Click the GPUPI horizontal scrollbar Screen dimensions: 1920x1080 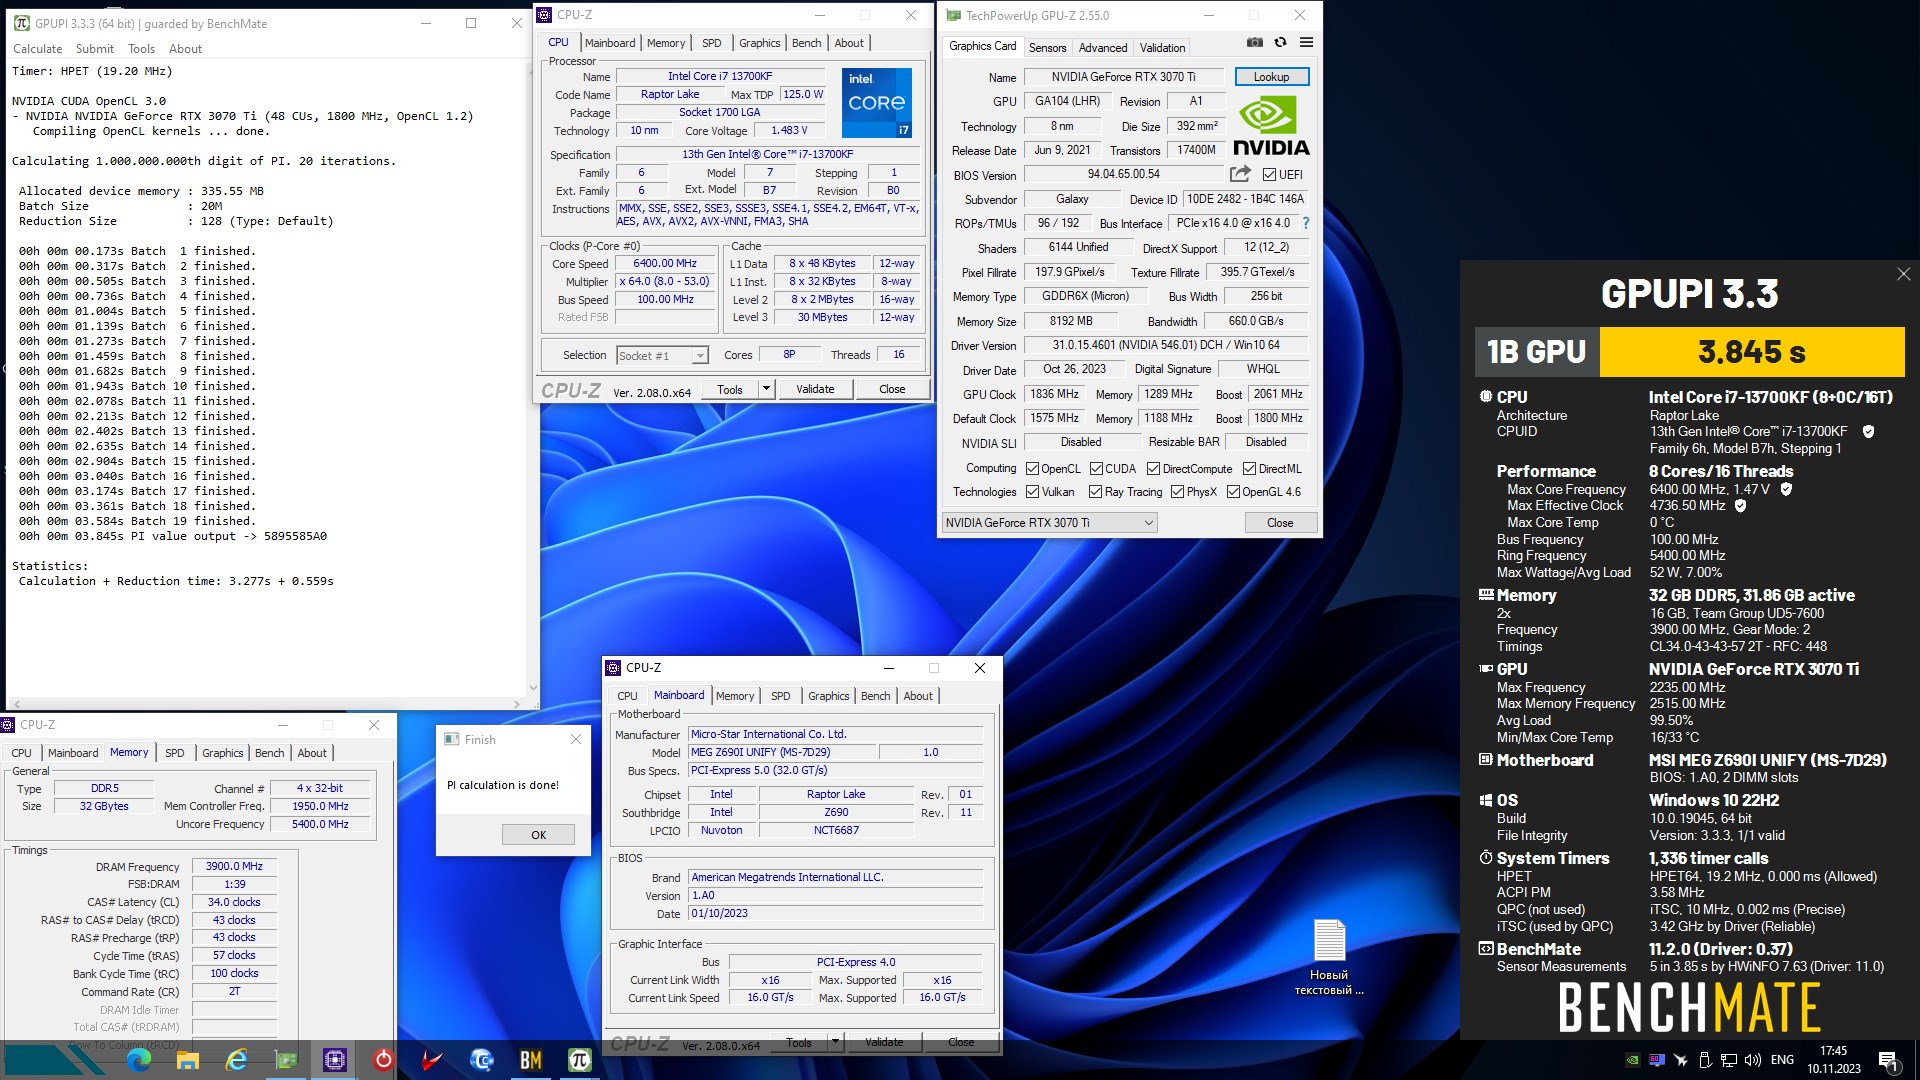(x=268, y=704)
